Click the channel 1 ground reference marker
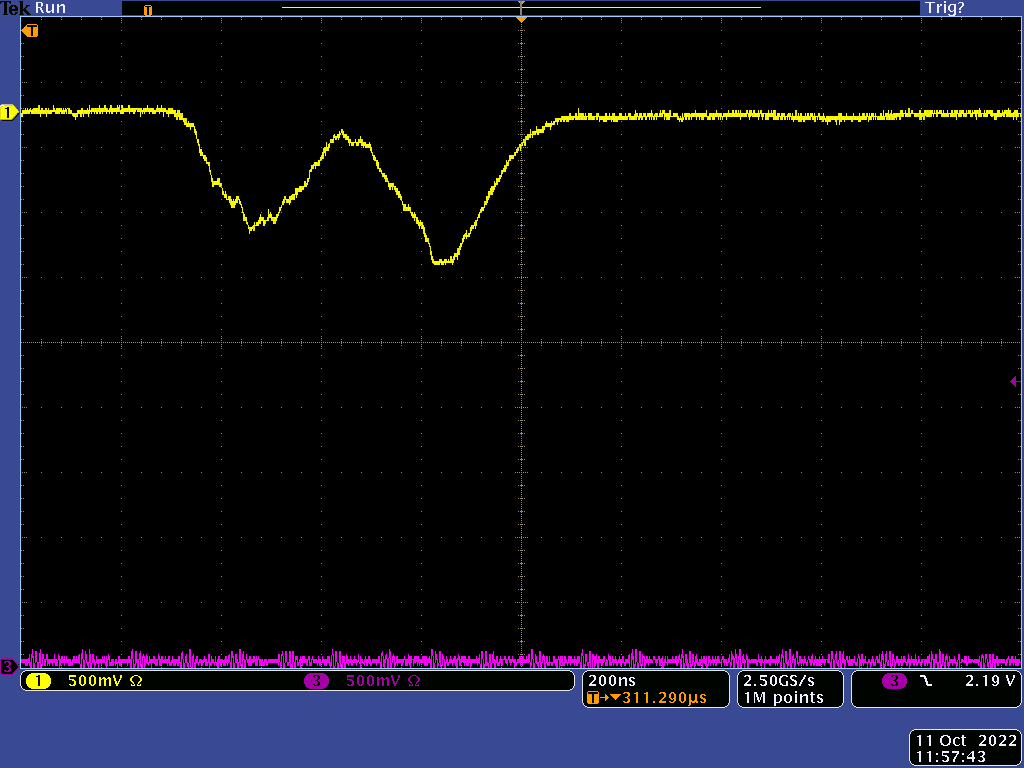This screenshot has height=768, width=1024. (x=8, y=113)
